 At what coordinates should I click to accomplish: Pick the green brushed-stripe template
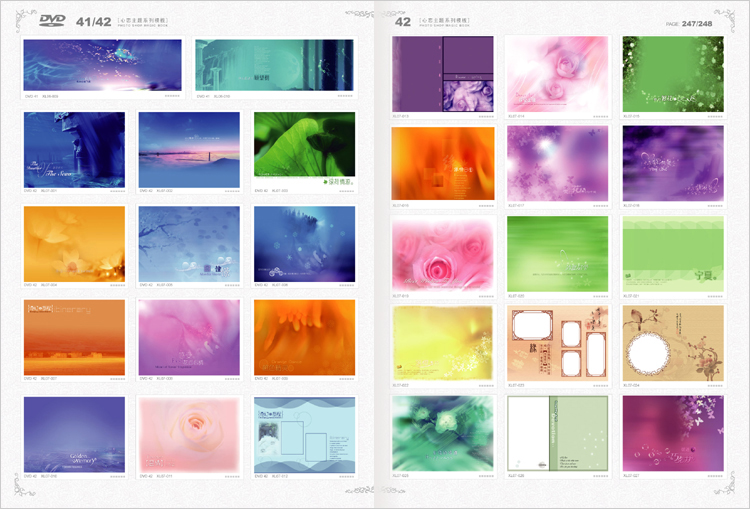point(558,254)
